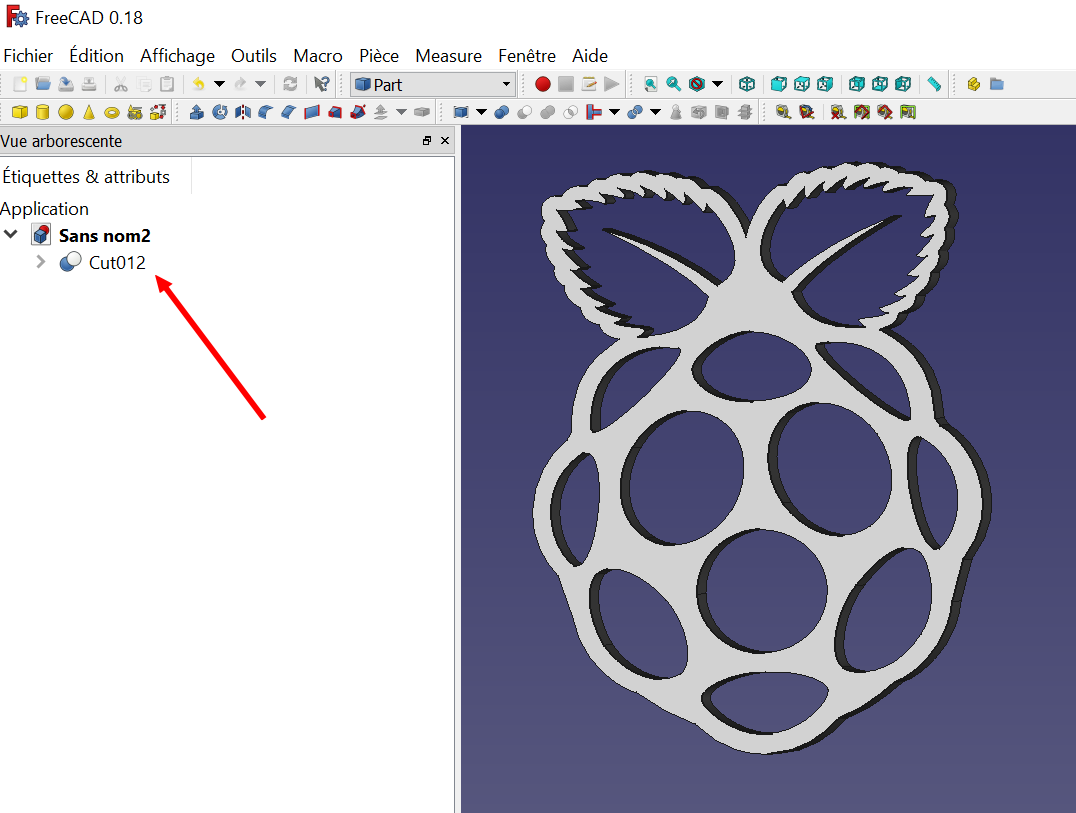
Task: Fit the selection in the view
Action: (674, 84)
